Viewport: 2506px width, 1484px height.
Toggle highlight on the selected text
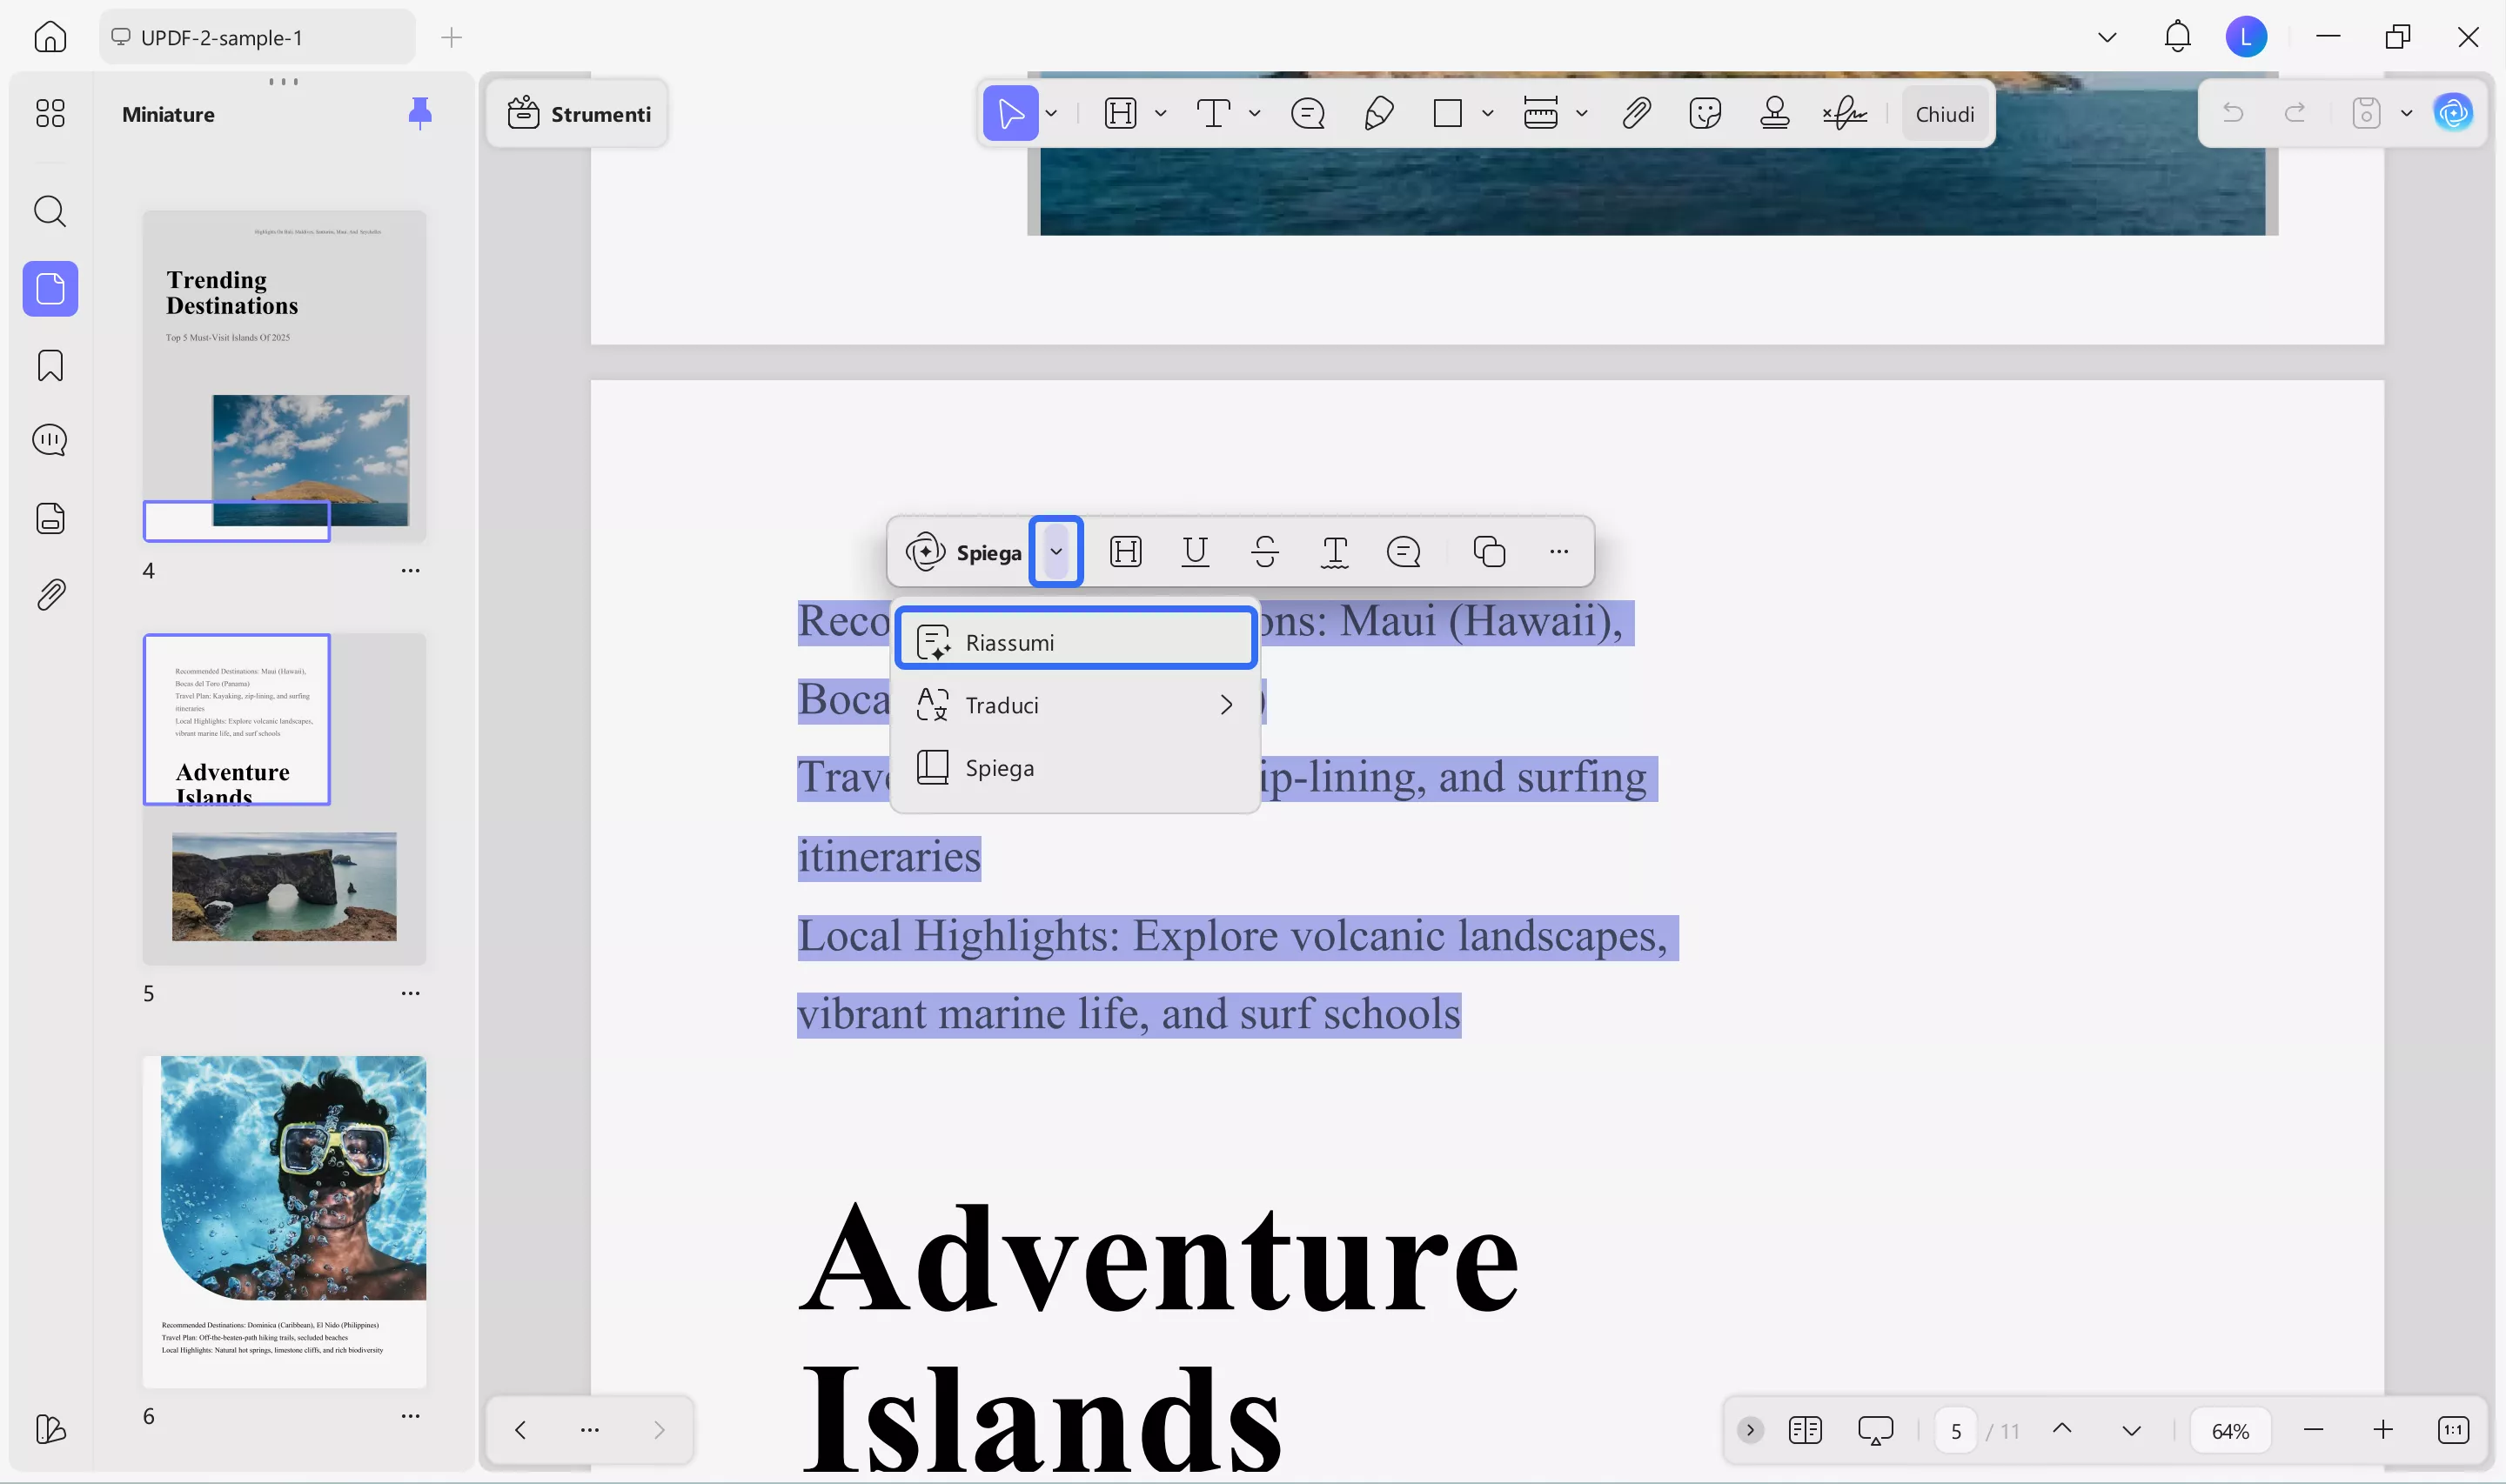point(1126,551)
